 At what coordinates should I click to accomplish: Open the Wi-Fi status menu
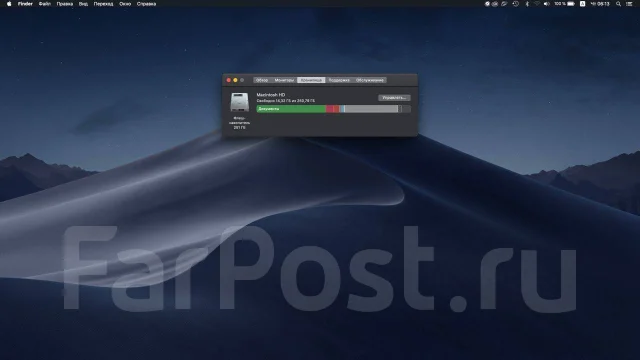[x=536, y=4]
